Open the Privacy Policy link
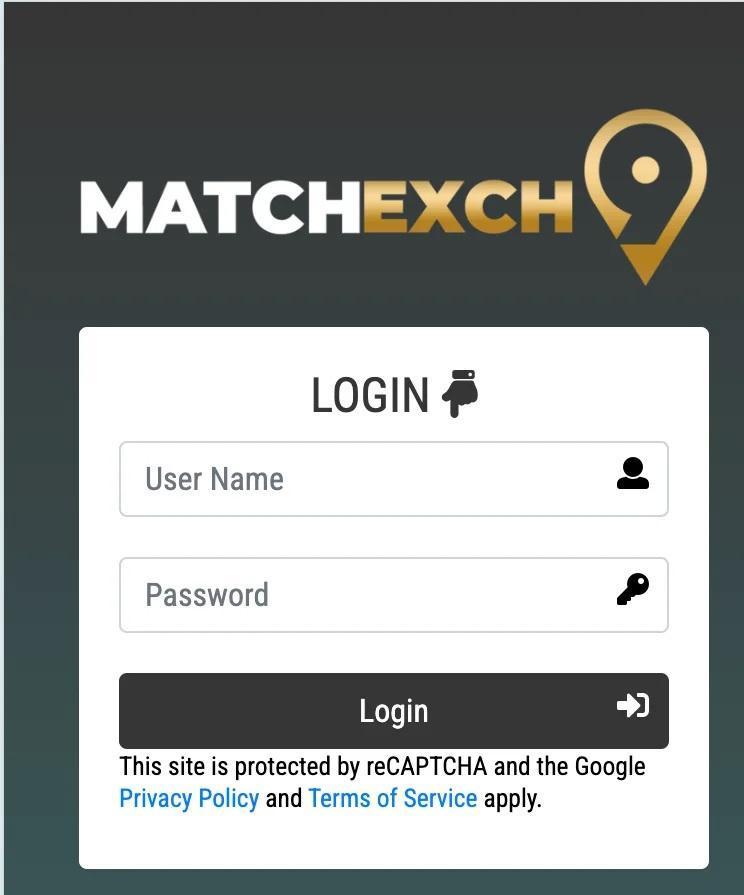The width and height of the screenshot is (744, 895). coord(189,798)
